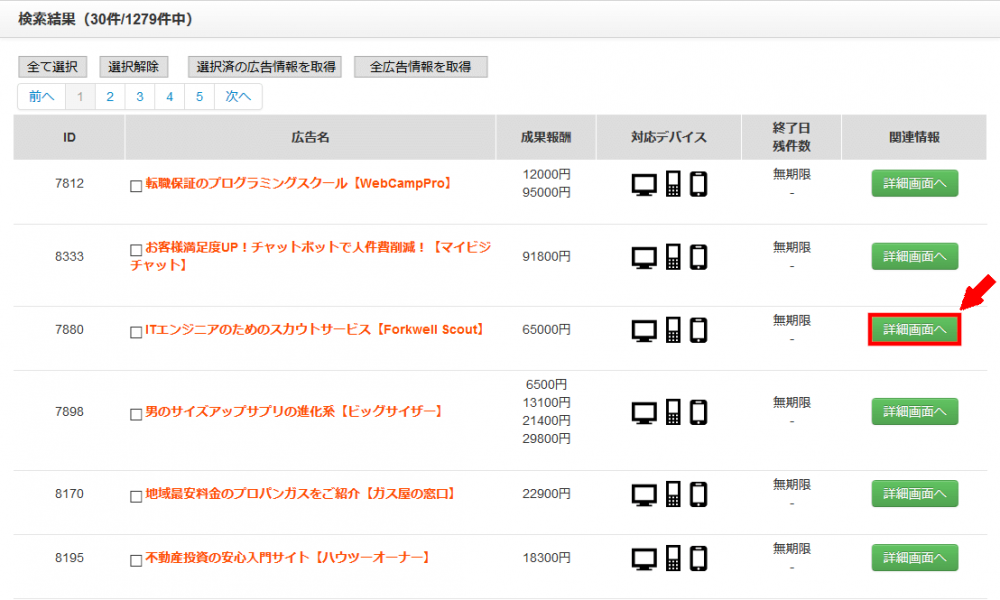Open 詳細画面へ for ad 7898
1000x600 pixels.
point(915,412)
